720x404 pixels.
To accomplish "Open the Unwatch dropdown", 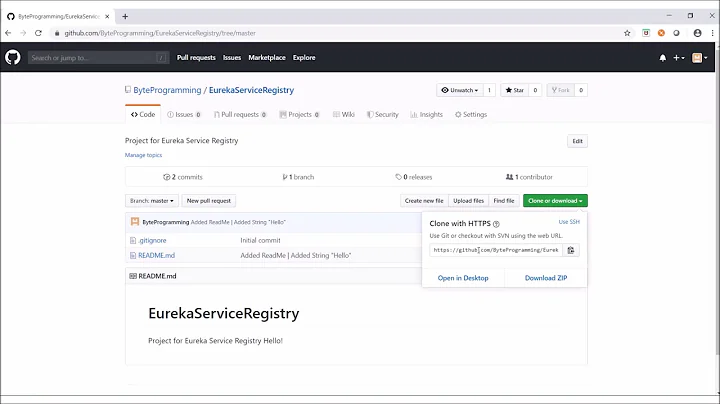I will 460,90.
